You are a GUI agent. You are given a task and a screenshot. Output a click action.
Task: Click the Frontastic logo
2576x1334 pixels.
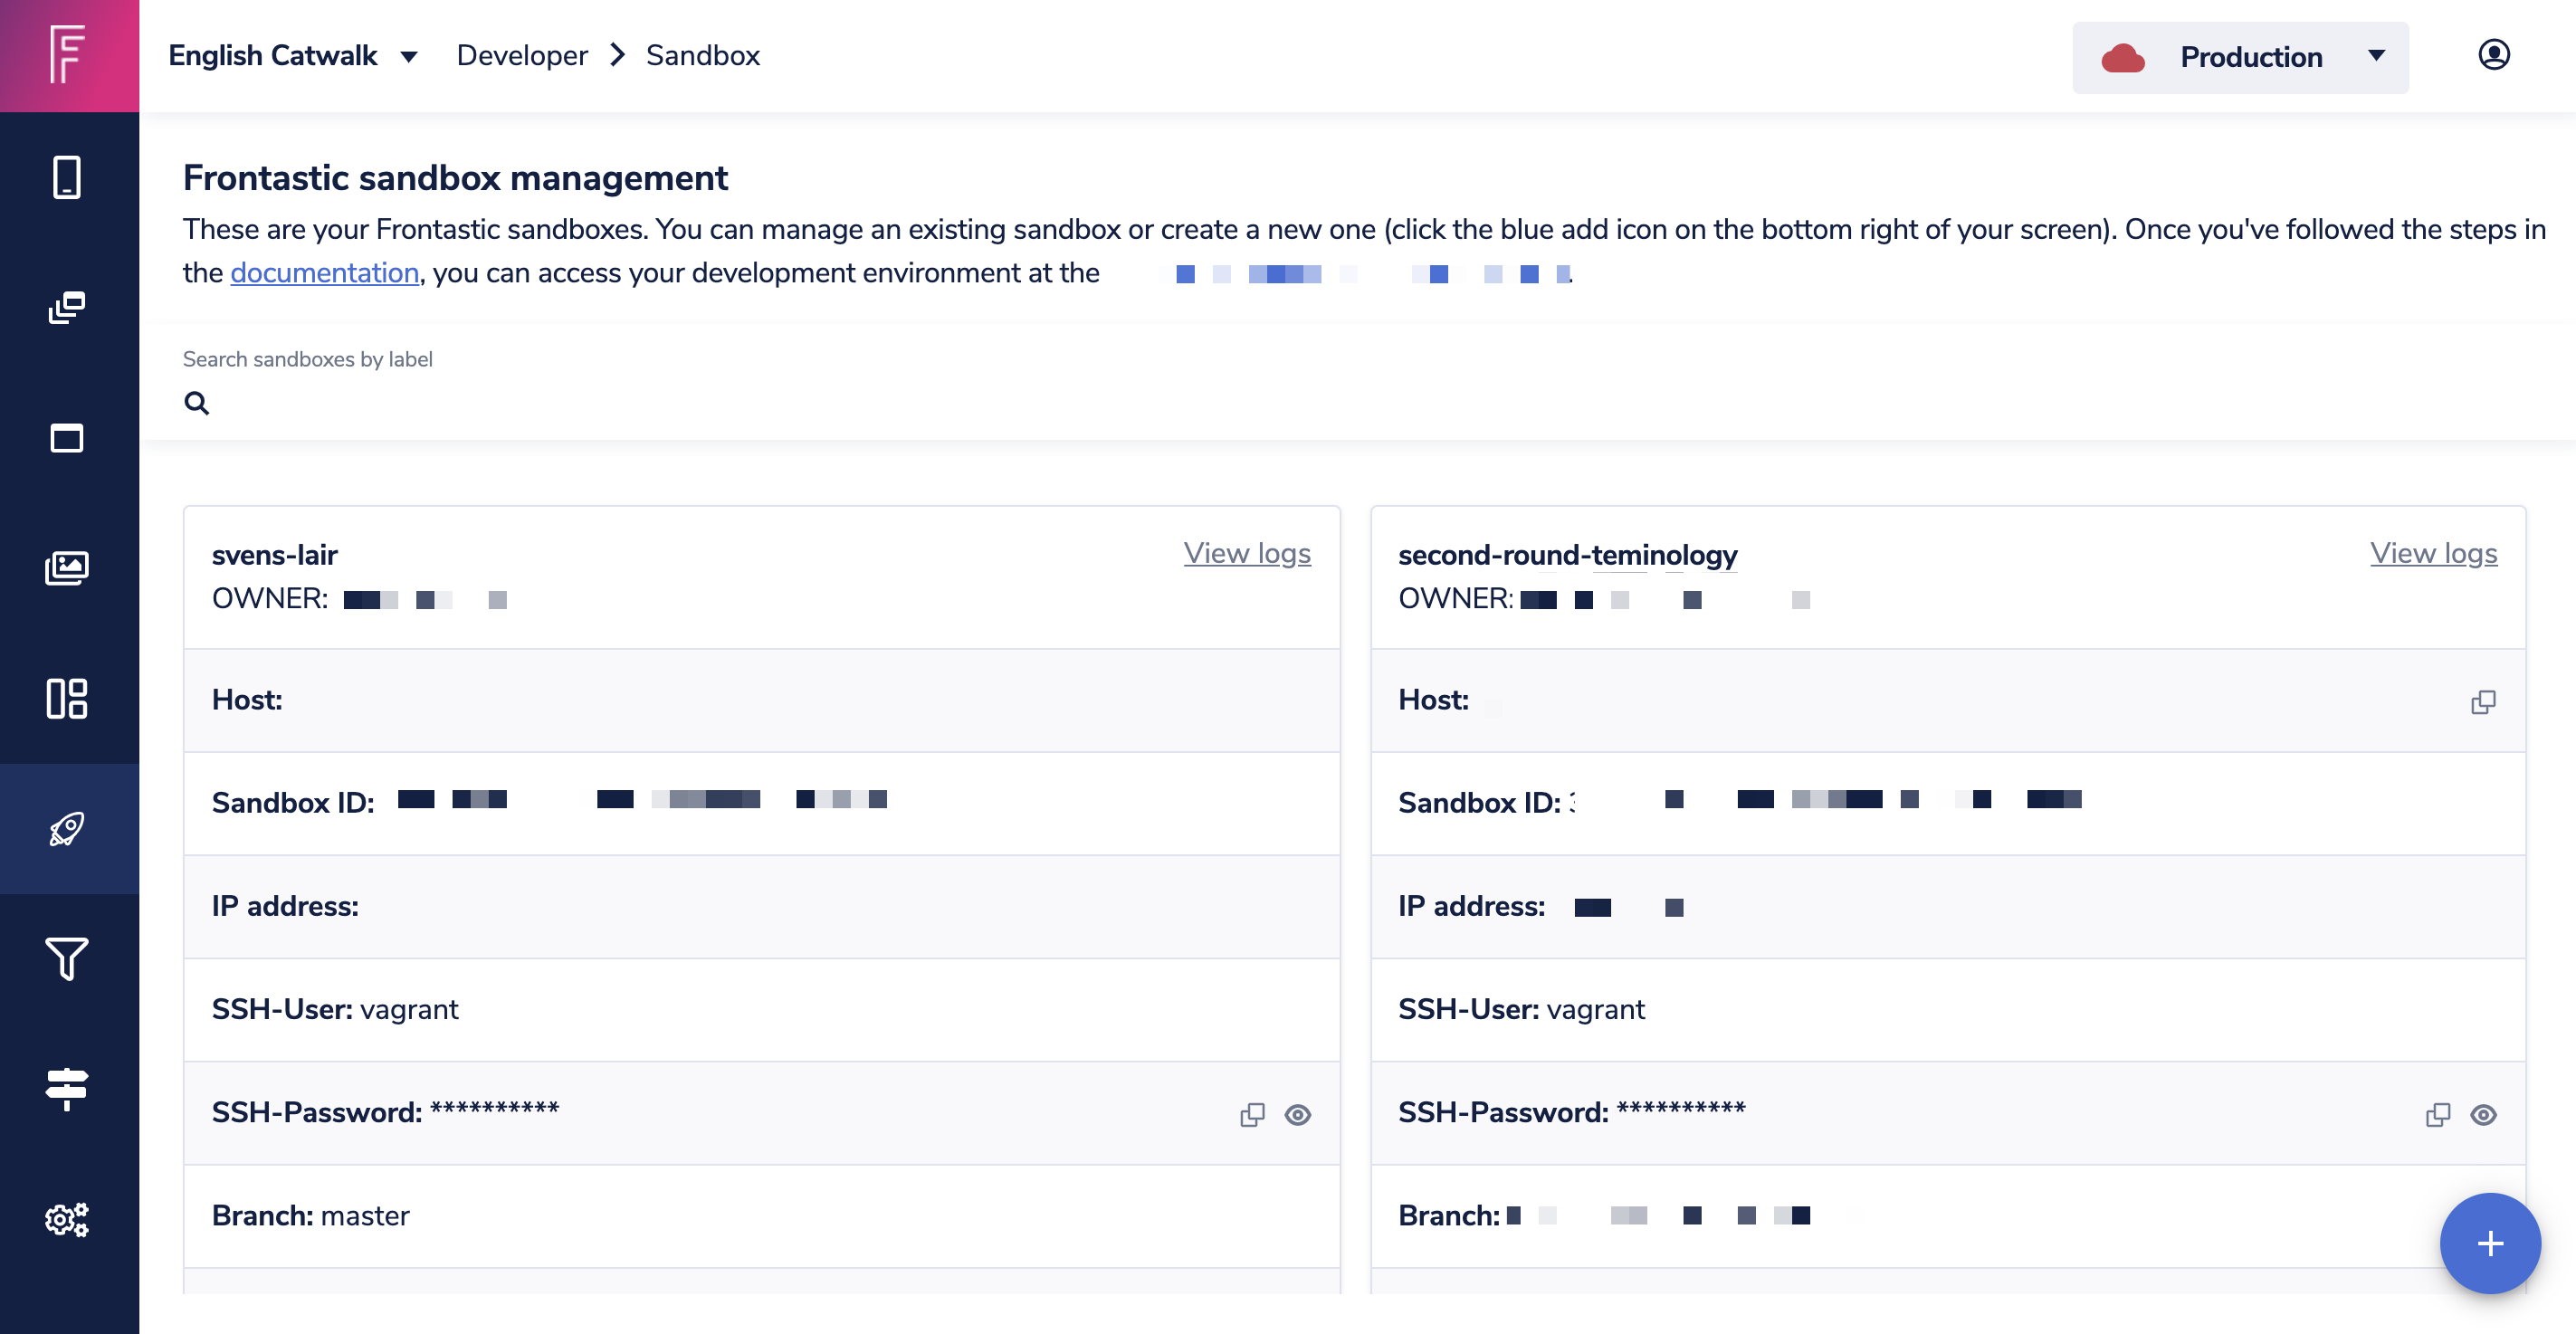tap(68, 55)
